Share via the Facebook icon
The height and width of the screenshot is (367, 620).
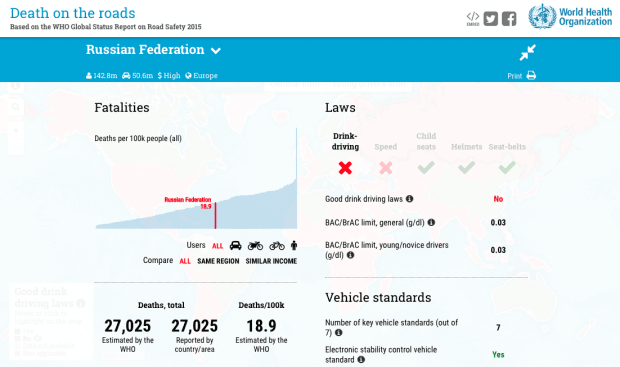[509, 19]
